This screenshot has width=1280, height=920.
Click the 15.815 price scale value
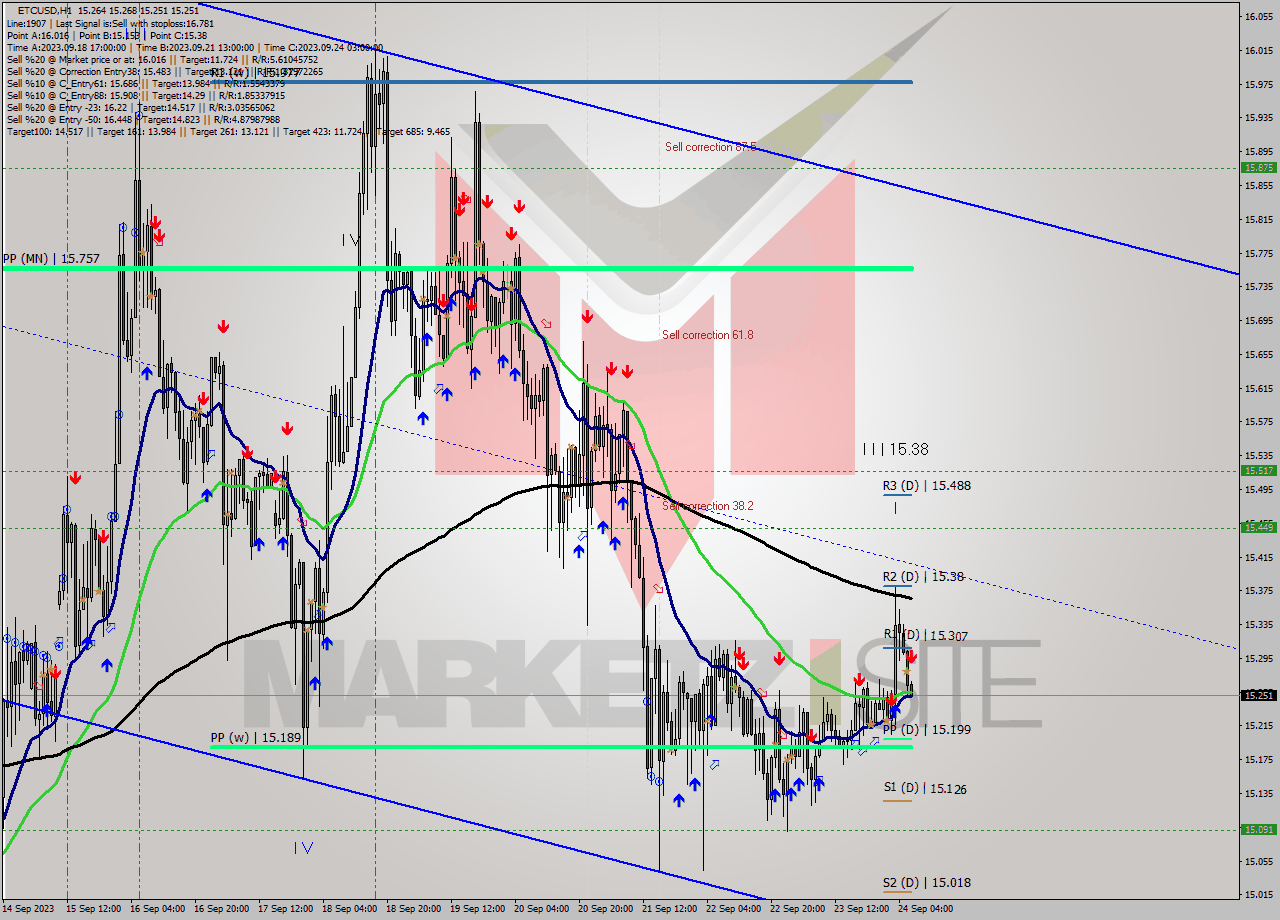tap(1258, 219)
